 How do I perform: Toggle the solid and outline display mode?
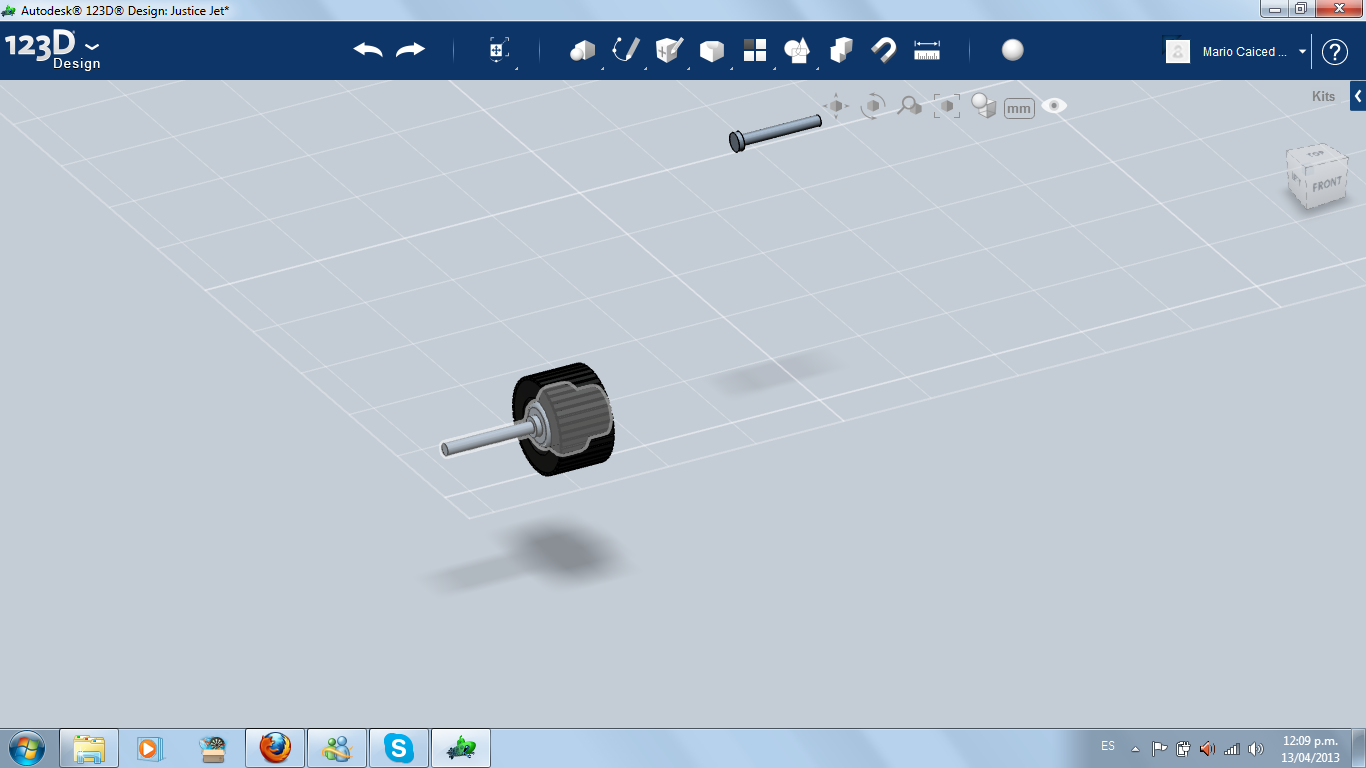coord(984,106)
